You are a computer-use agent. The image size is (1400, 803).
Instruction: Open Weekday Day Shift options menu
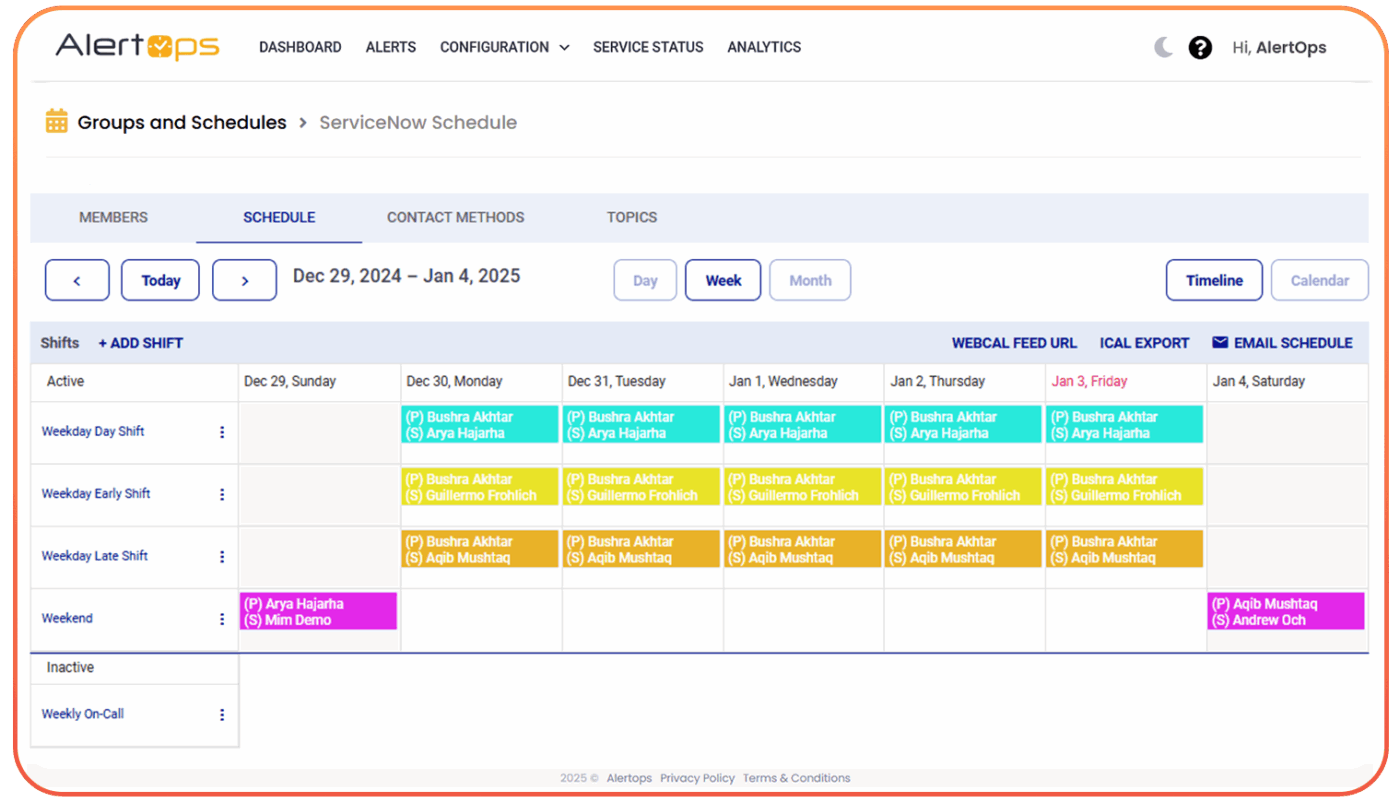[222, 432]
